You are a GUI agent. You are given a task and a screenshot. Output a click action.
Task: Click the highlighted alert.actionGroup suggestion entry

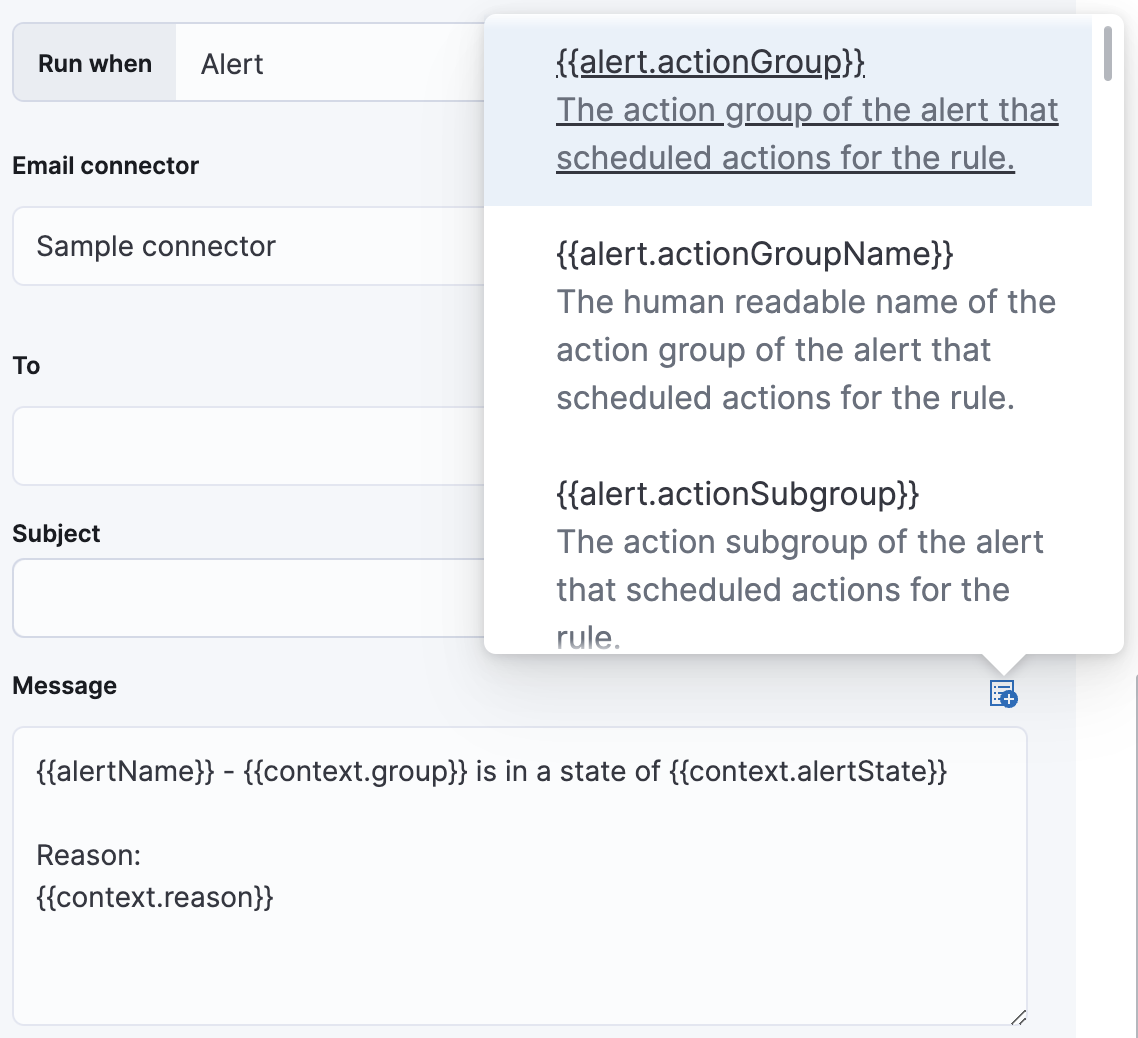click(x=790, y=110)
